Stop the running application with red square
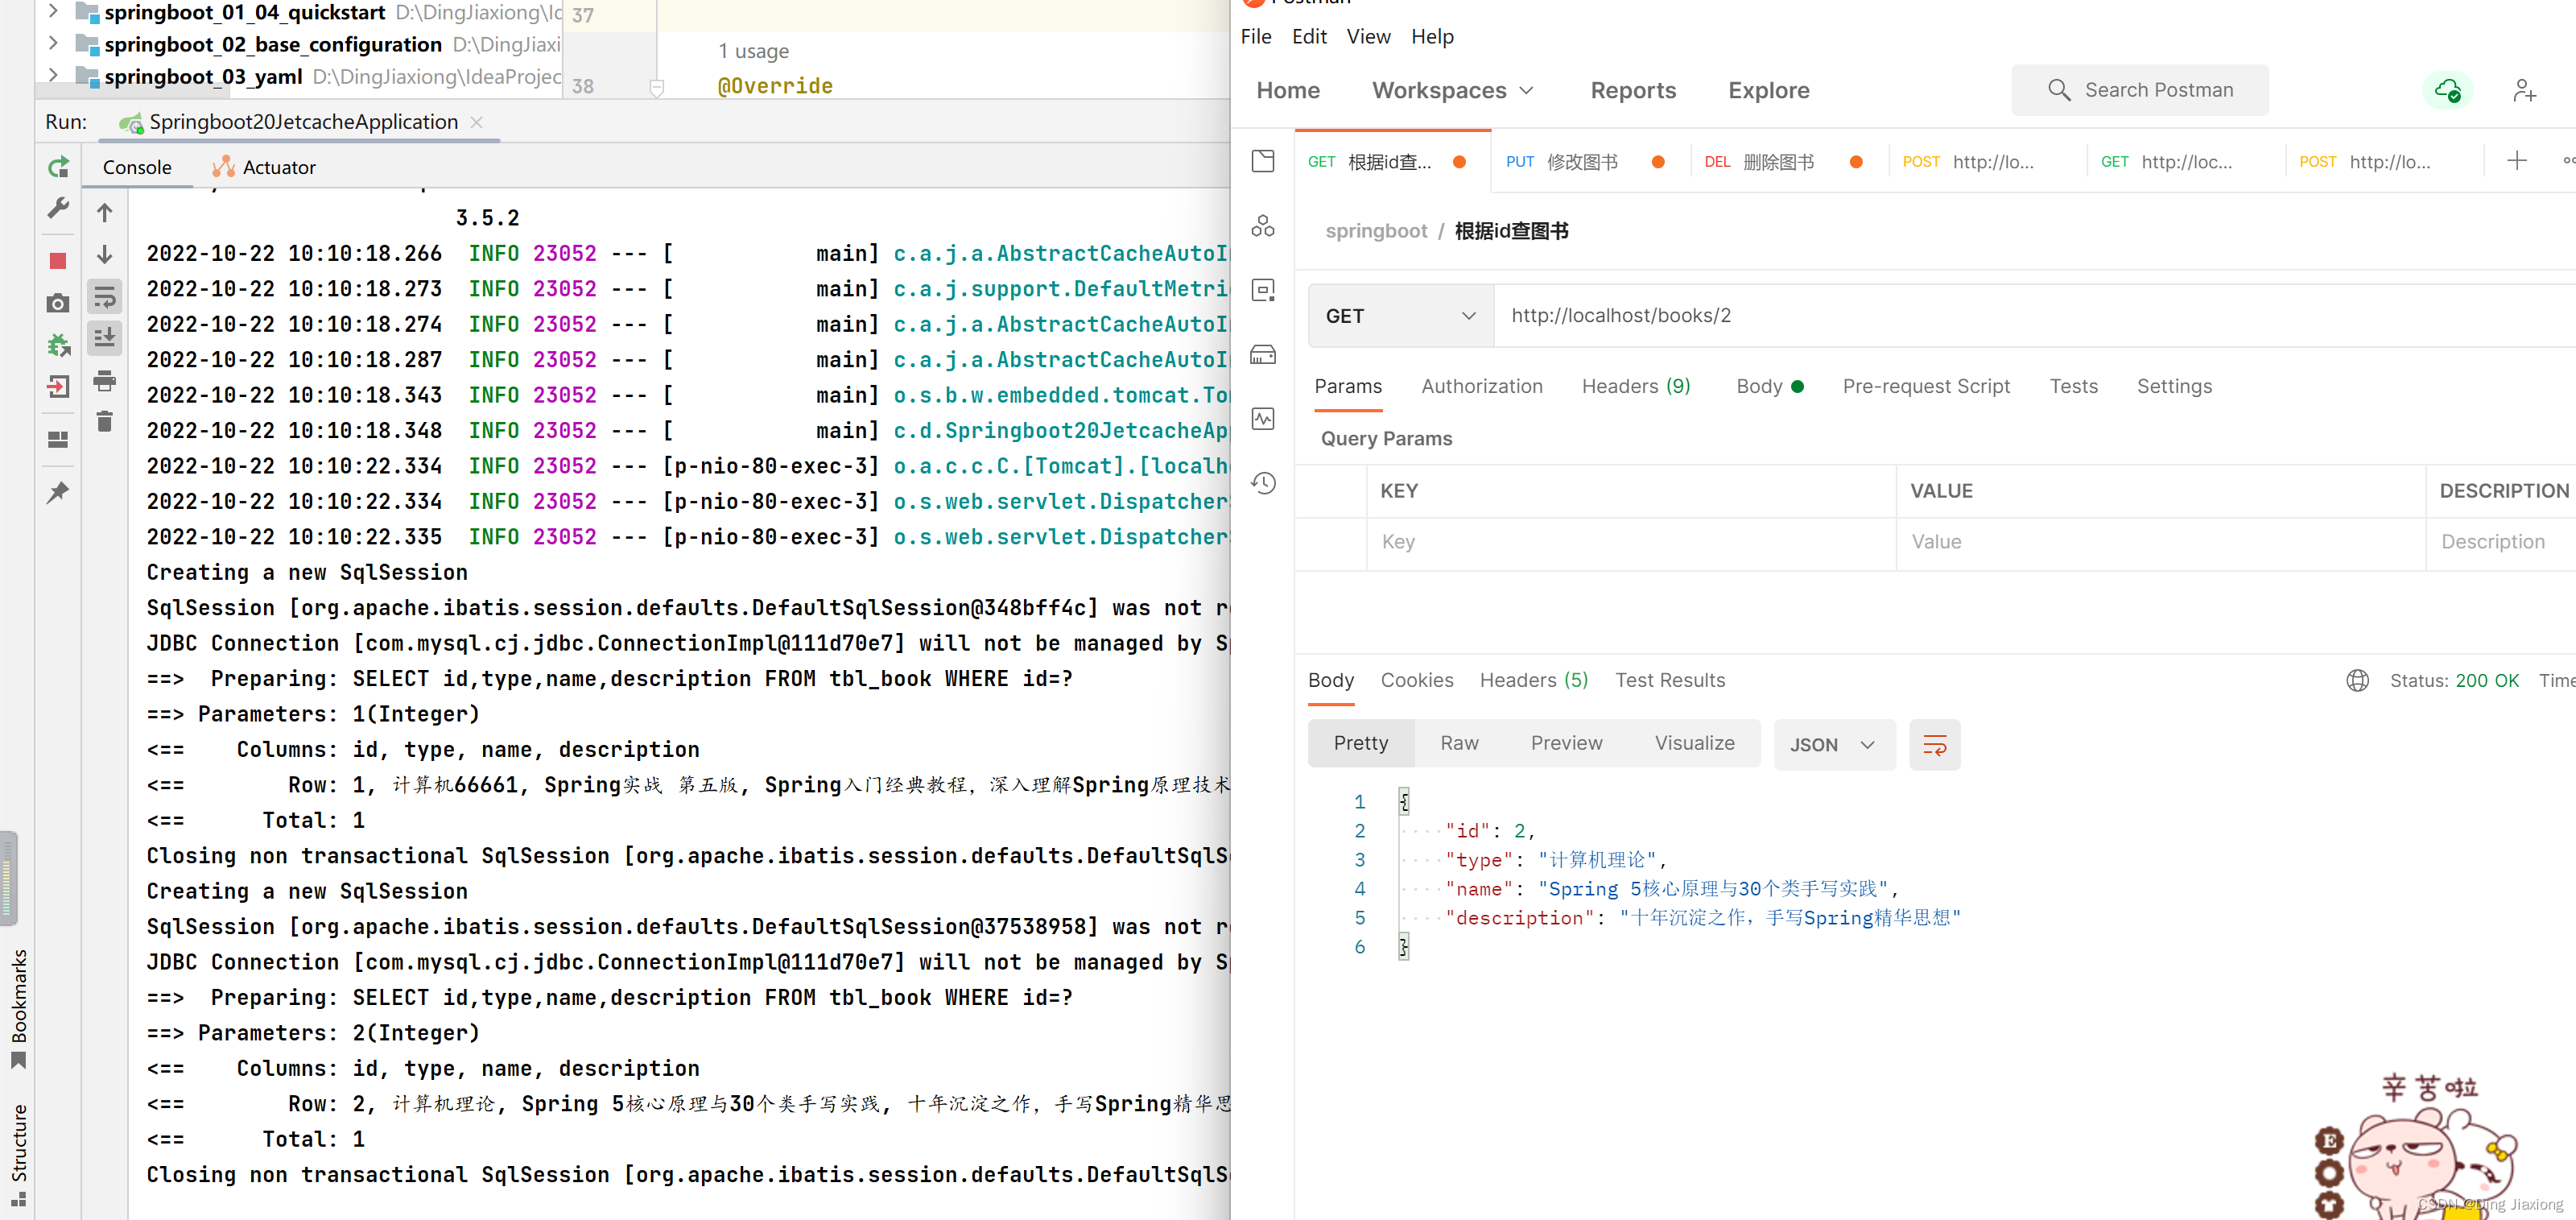Image resolution: width=2576 pixels, height=1220 pixels. pos(58,261)
